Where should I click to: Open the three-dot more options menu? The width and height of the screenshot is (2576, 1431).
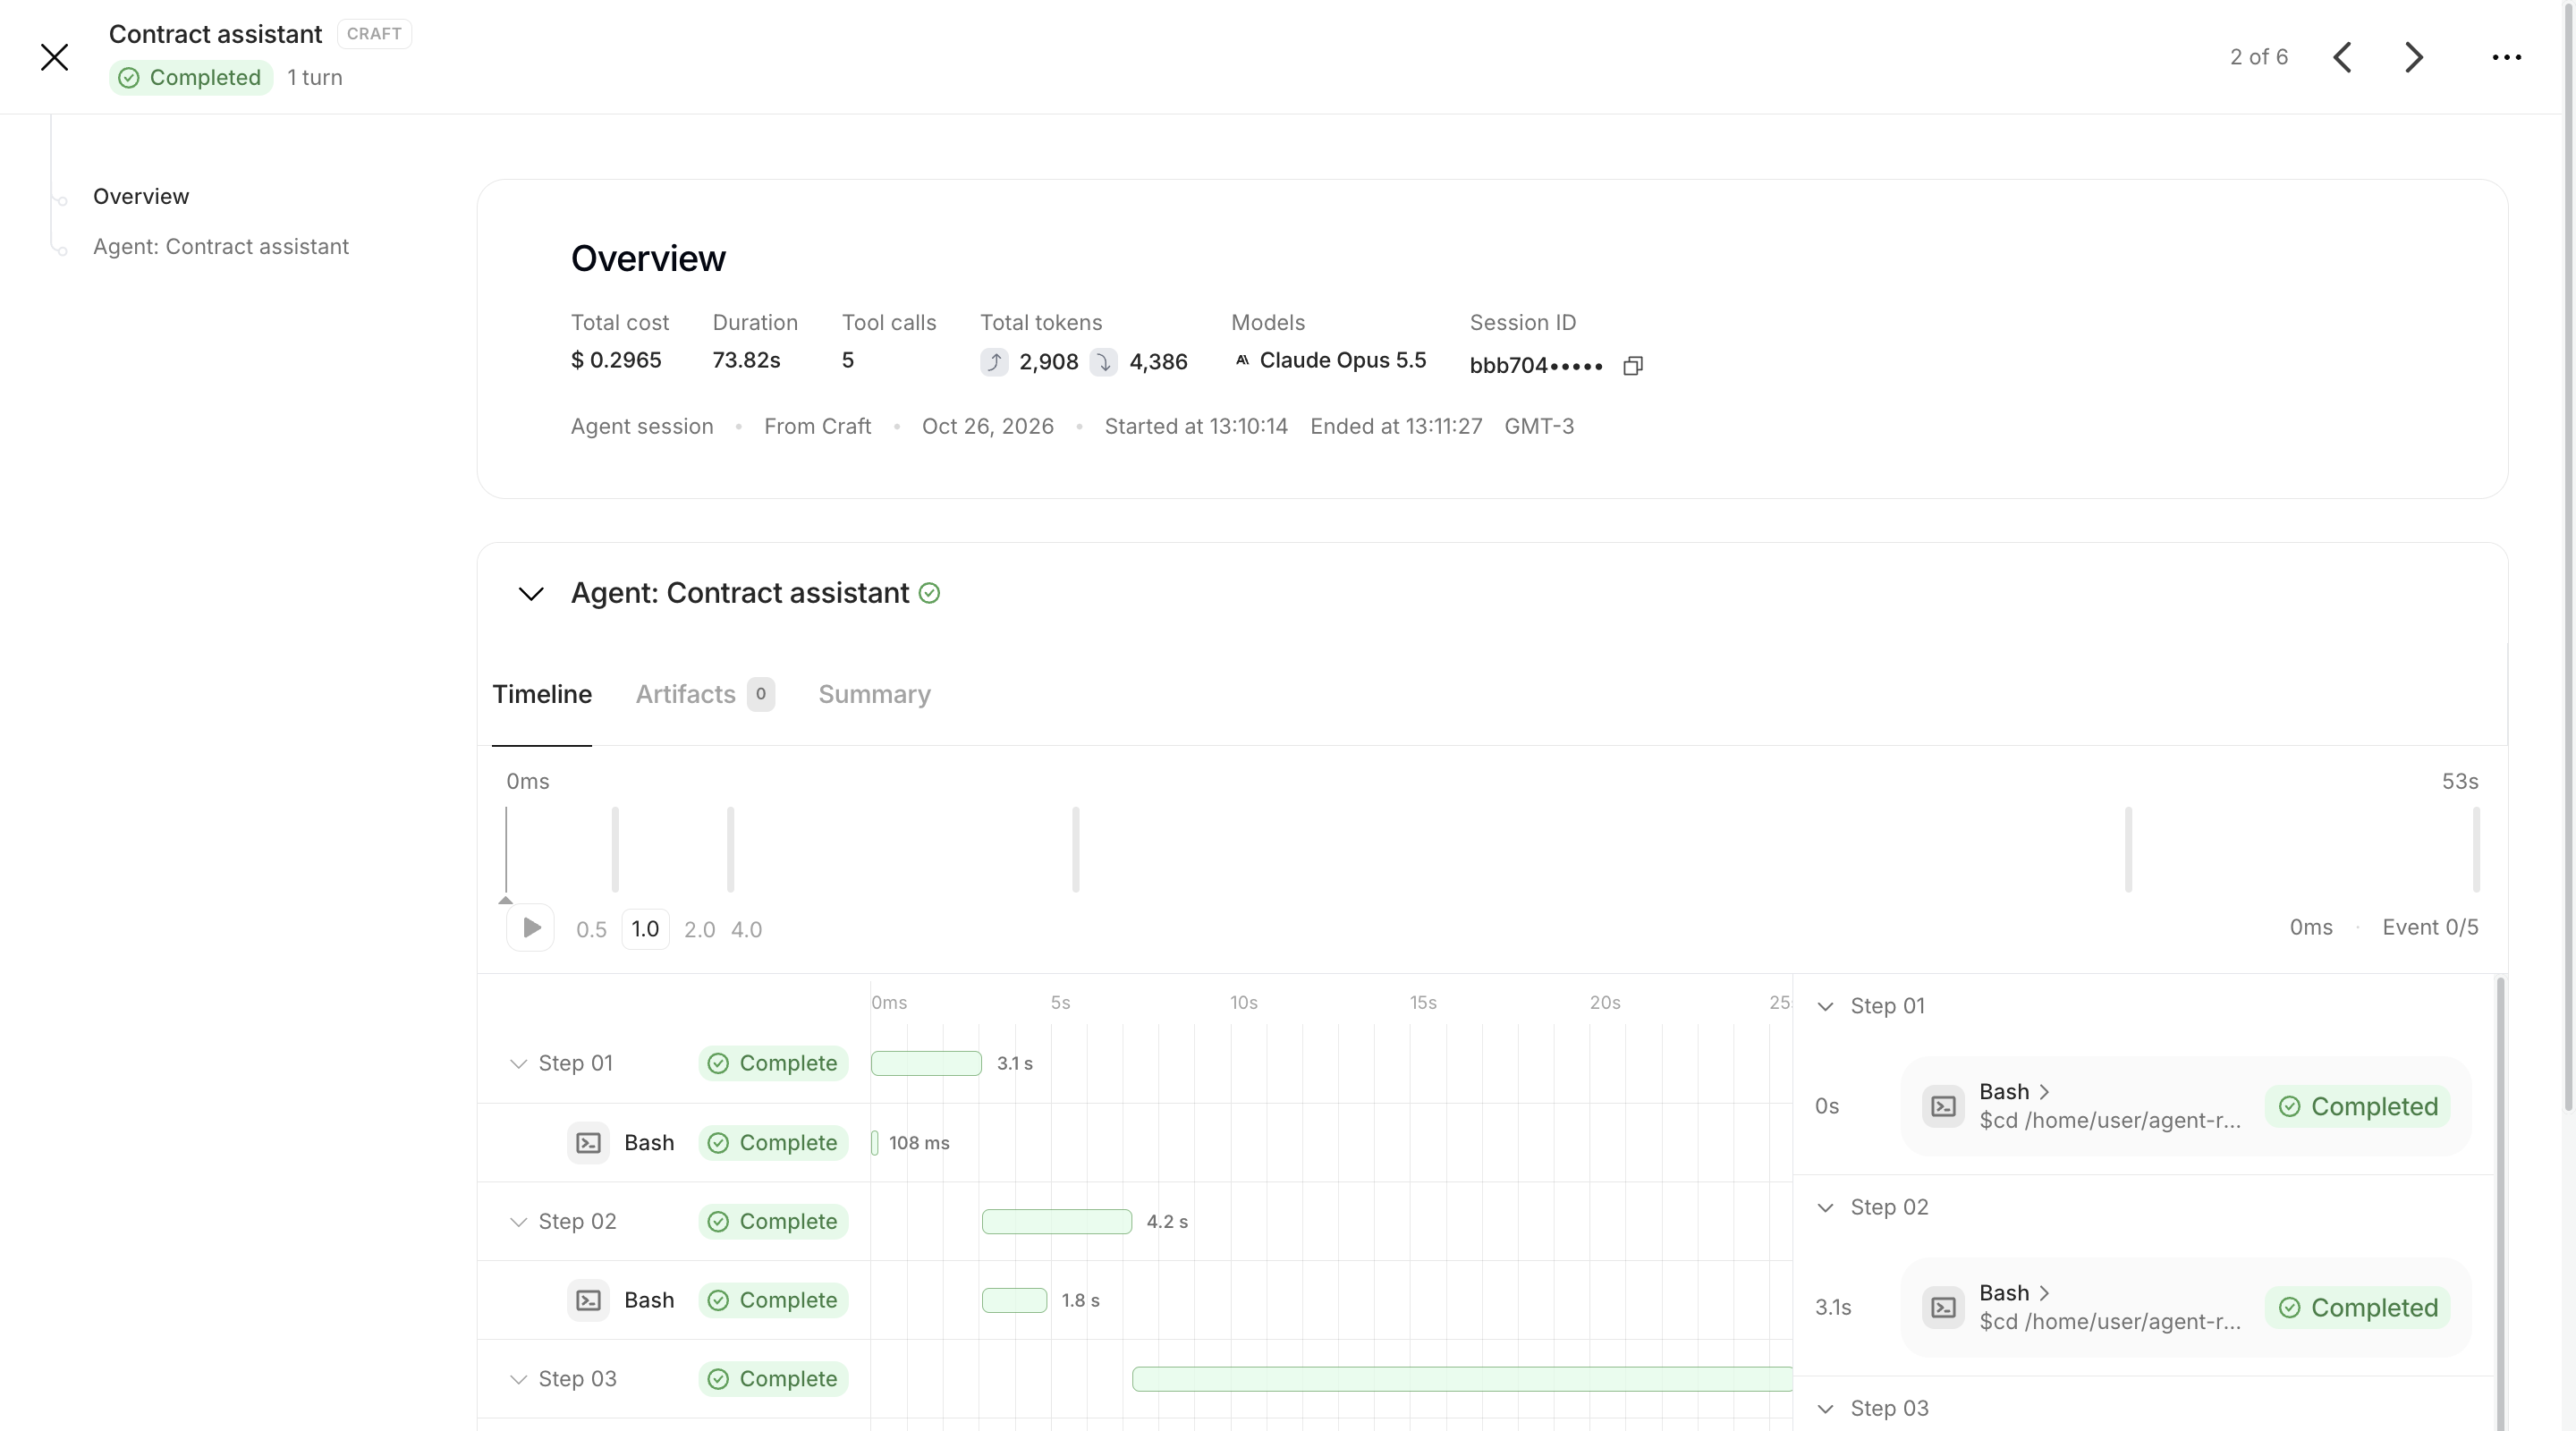click(2506, 57)
